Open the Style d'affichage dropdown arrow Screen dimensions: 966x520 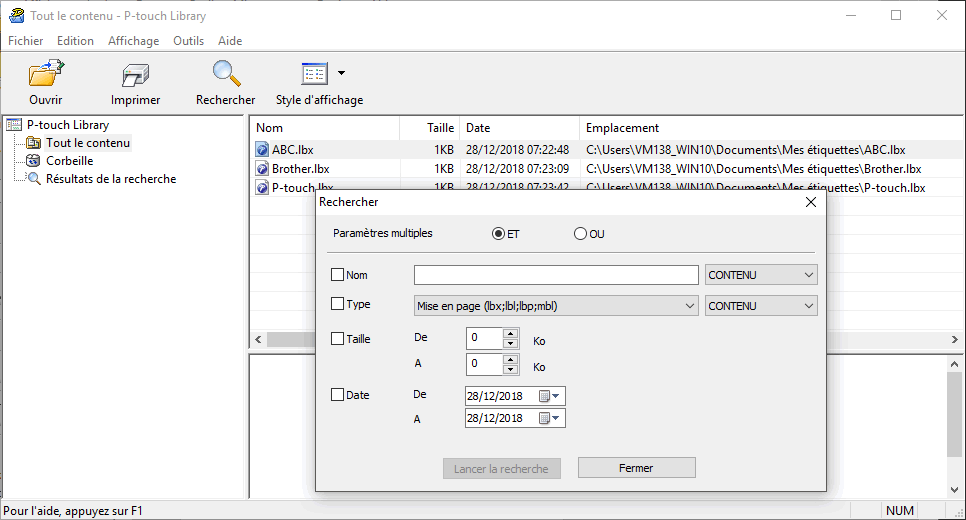[341, 73]
